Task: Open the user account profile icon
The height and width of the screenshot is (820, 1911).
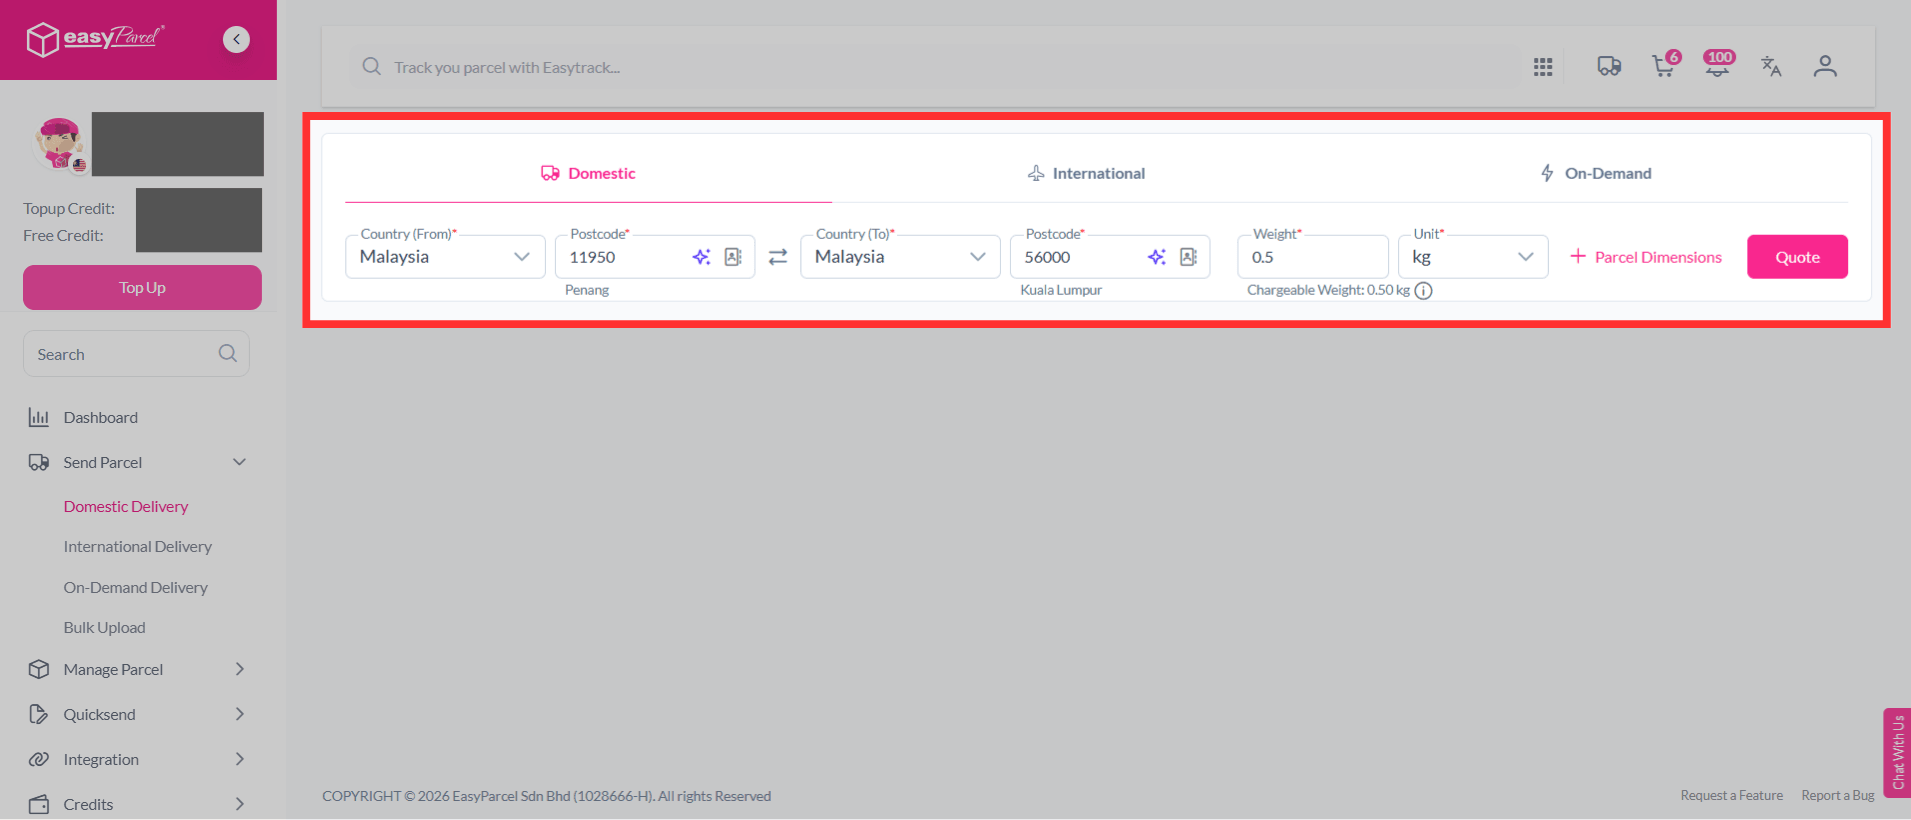Action: (x=1825, y=66)
